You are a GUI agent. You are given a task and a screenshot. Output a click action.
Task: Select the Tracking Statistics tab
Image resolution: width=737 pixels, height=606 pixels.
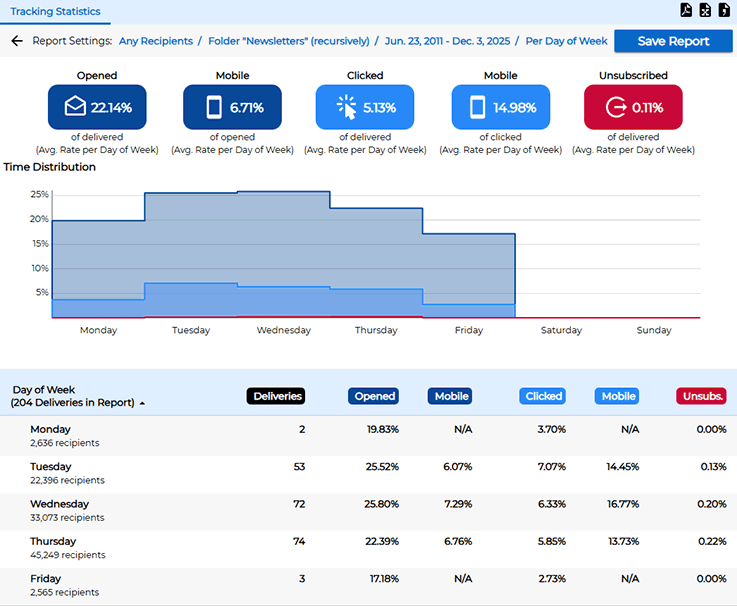pos(55,12)
